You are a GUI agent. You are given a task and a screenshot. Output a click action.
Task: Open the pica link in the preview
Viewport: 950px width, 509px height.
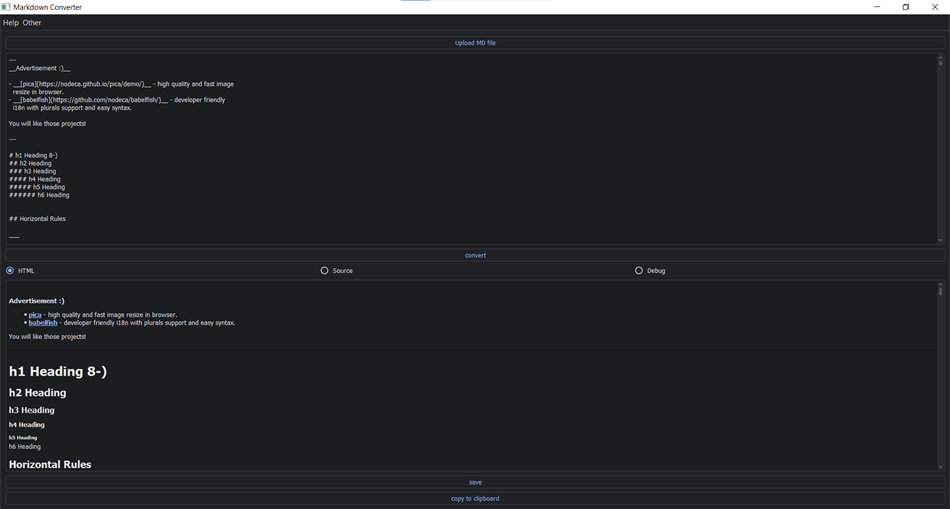[35, 315]
